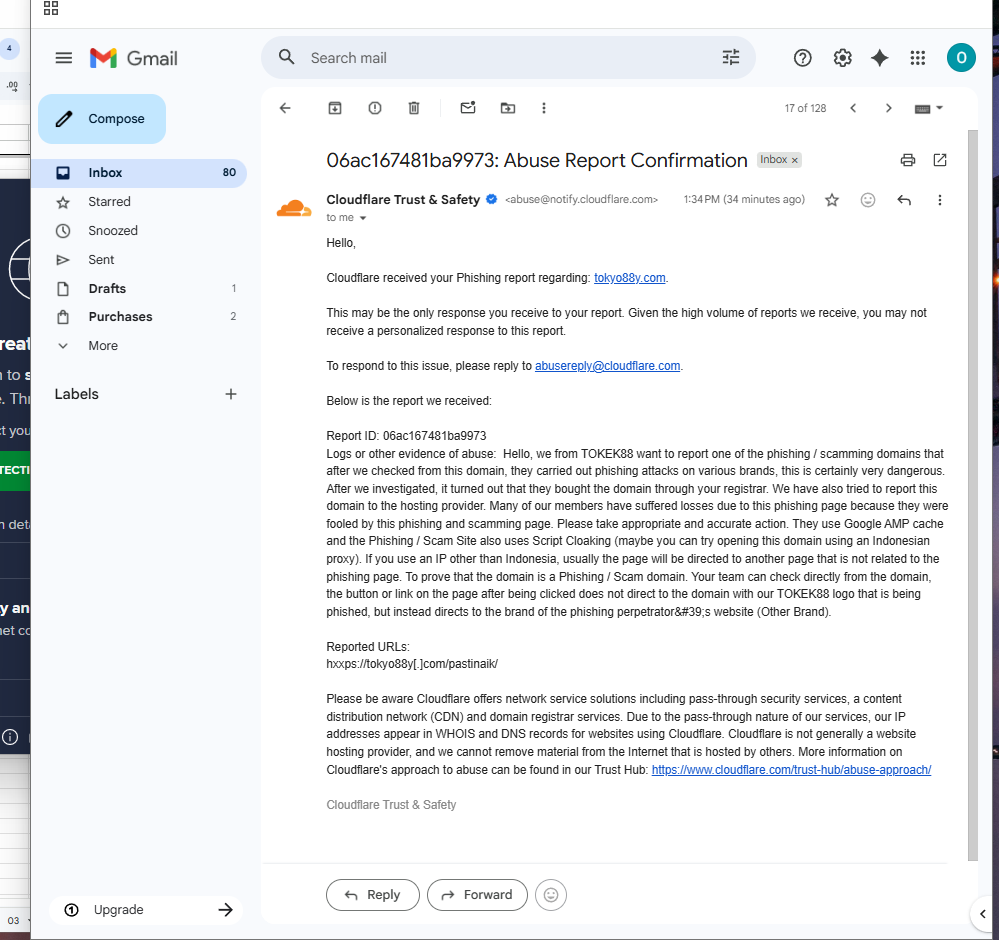Open the Cloudflare trust-hub abuse-approach link
The height and width of the screenshot is (940, 999).
point(791,770)
